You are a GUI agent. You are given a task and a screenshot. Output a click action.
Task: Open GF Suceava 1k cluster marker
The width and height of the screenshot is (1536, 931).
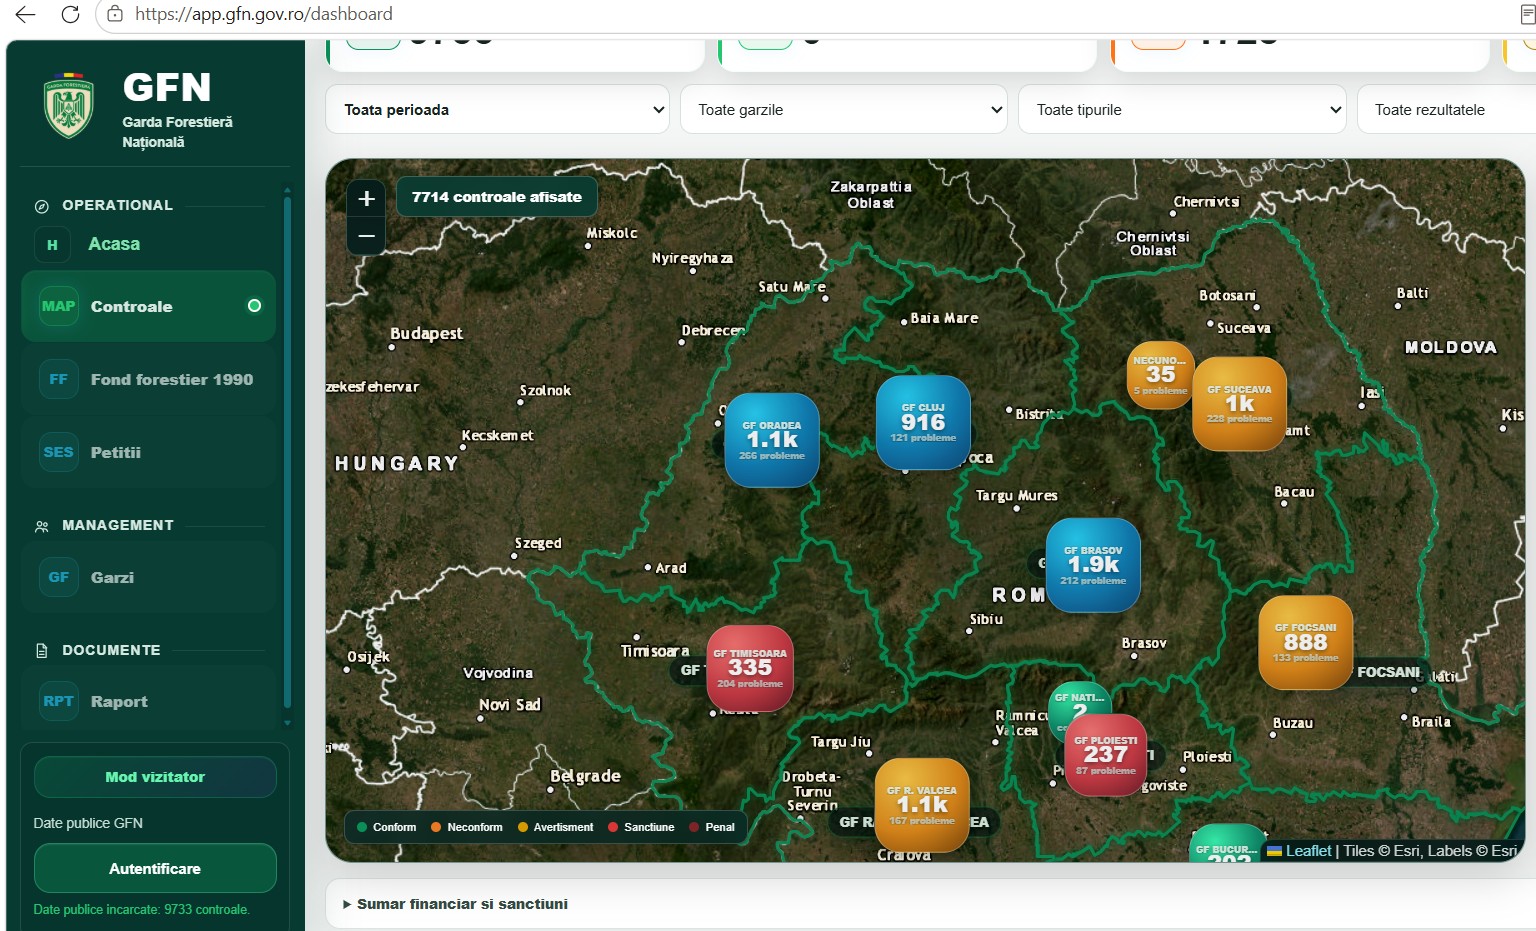click(x=1240, y=404)
